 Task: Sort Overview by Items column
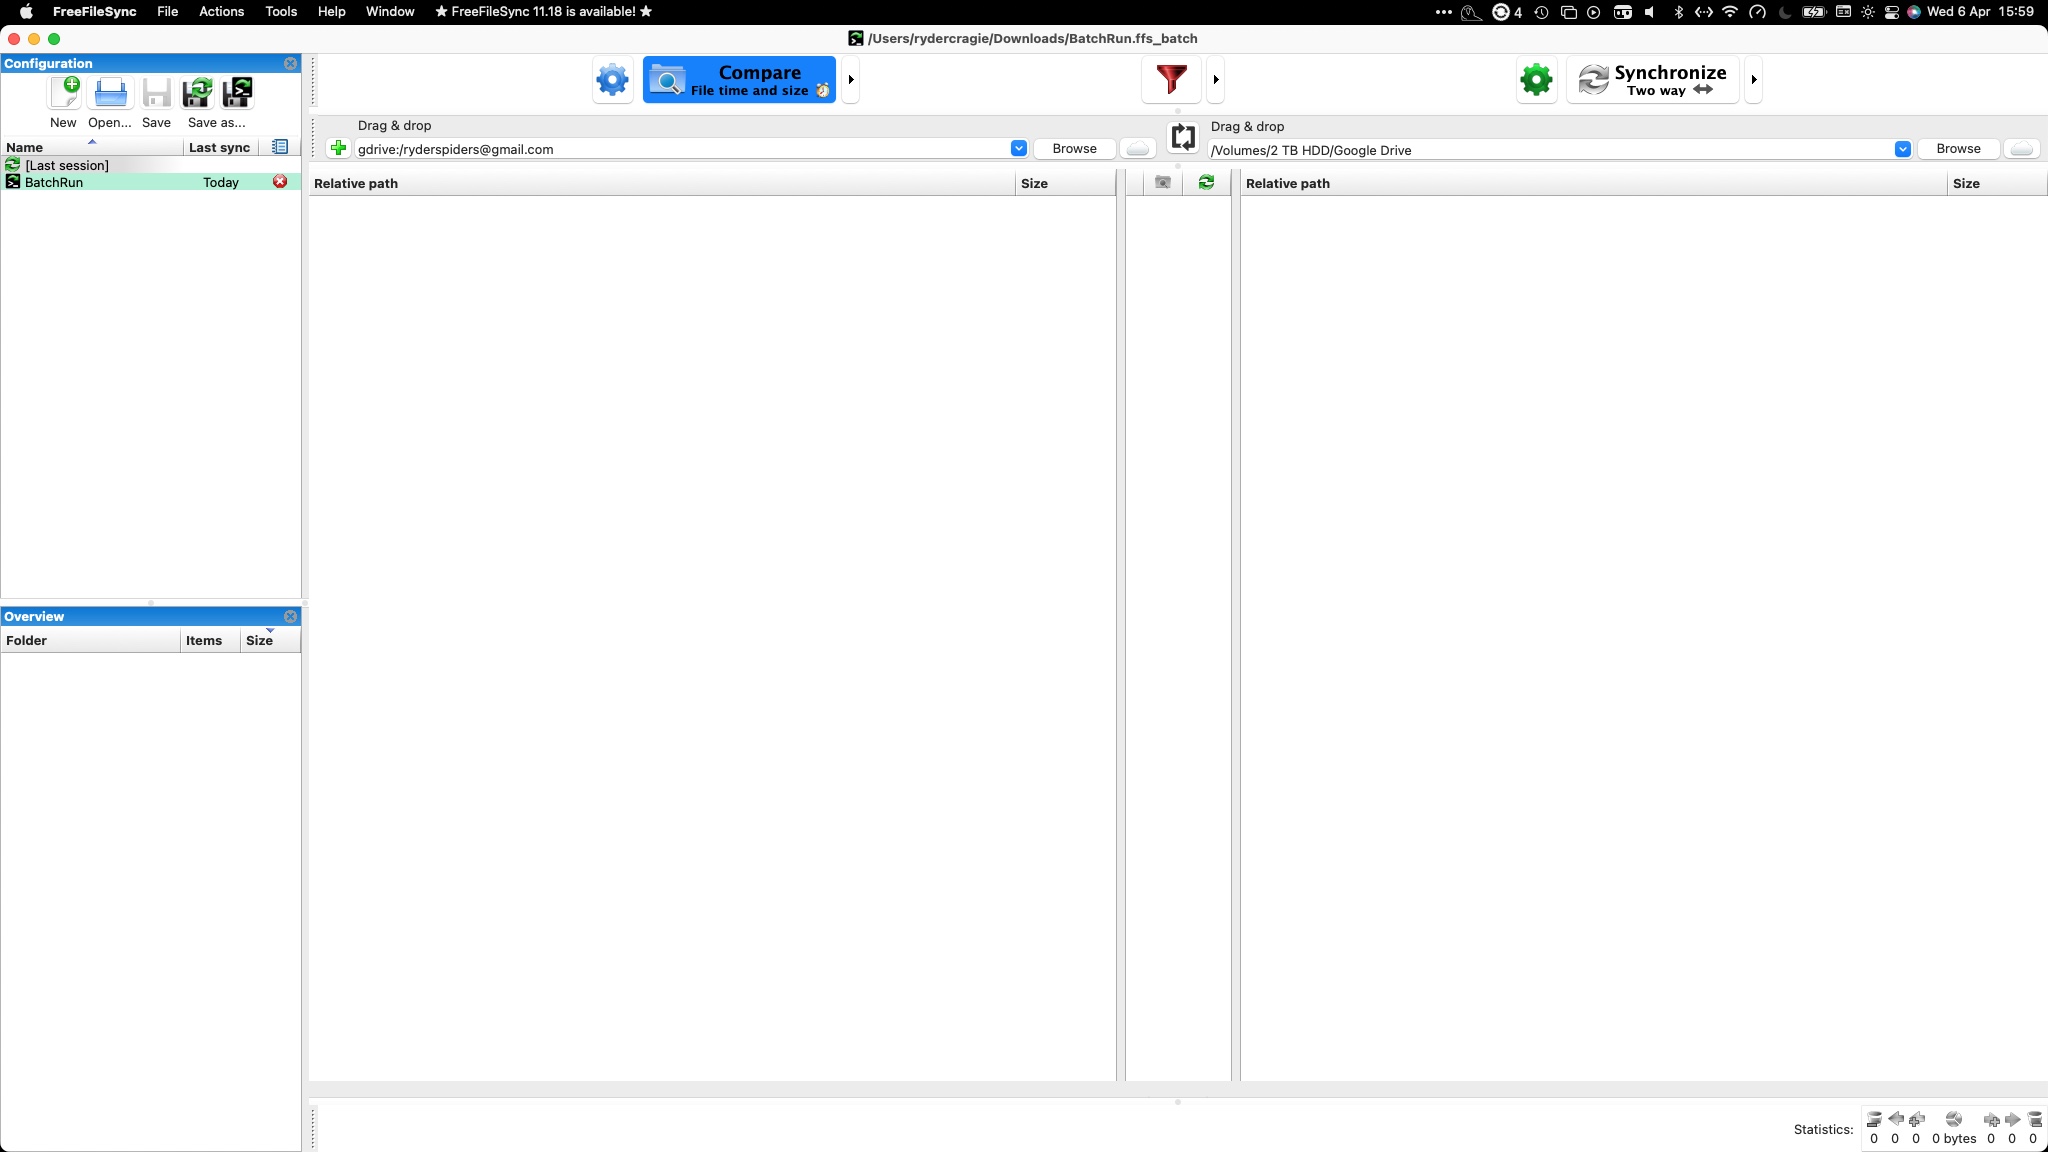210,641
